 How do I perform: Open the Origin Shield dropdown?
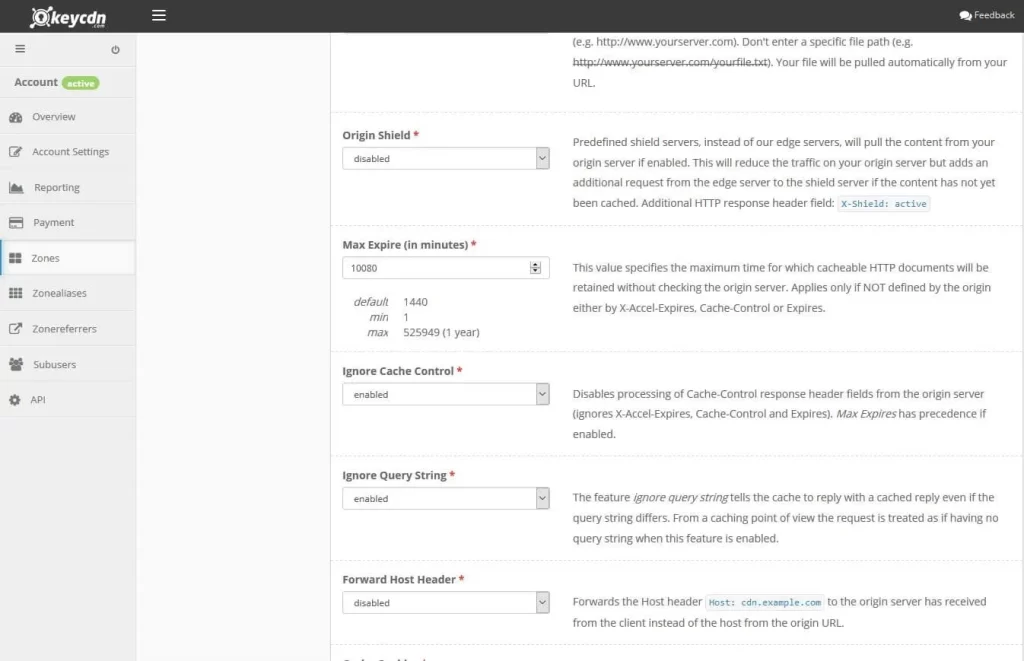point(445,158)
